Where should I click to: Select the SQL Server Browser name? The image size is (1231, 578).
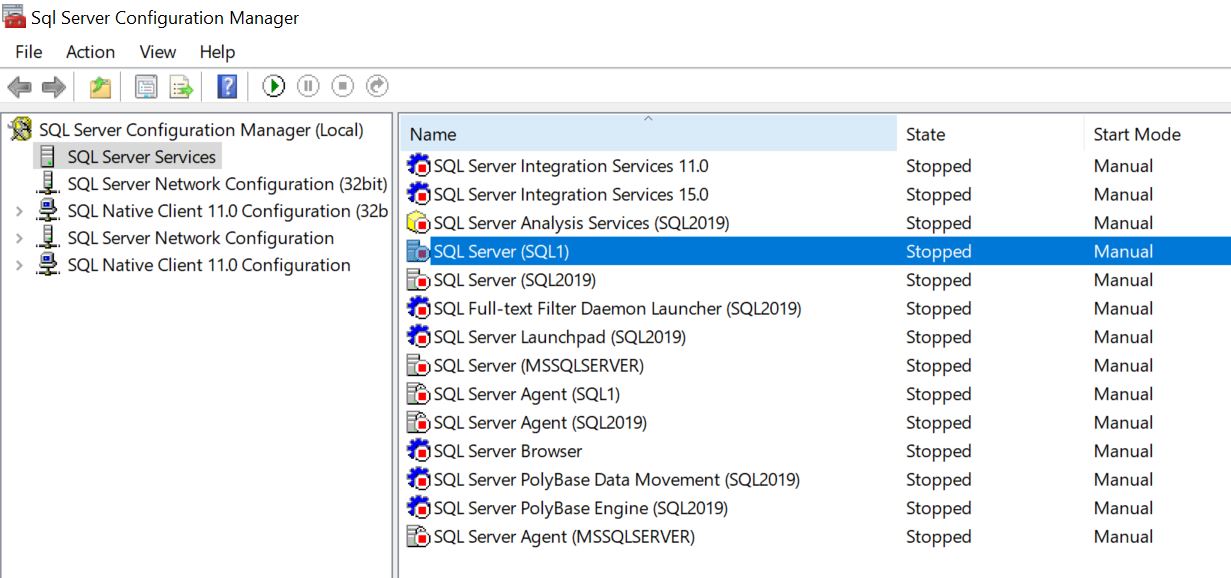(507, 451)
